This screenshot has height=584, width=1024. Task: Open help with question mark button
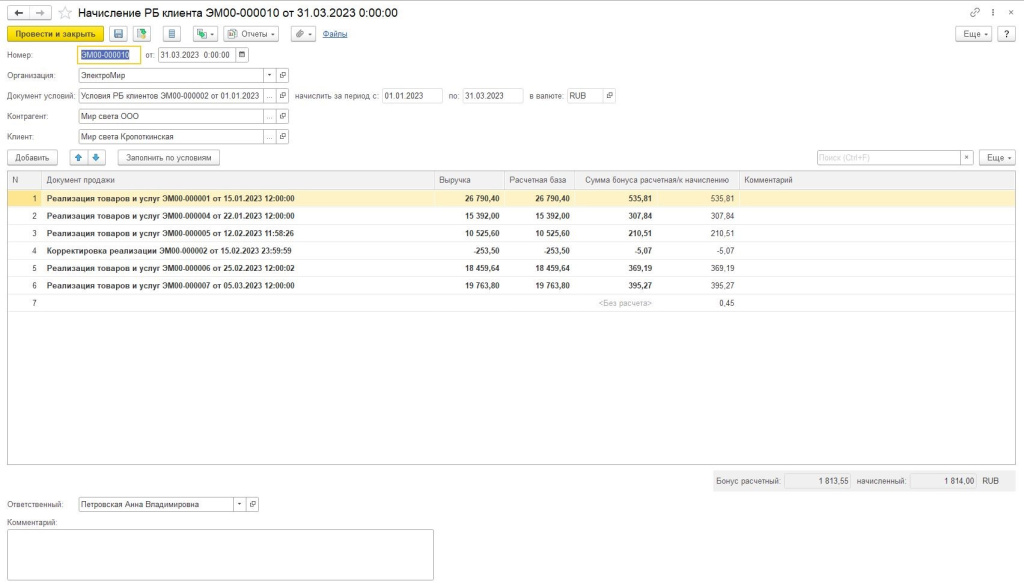point(1007,34)
